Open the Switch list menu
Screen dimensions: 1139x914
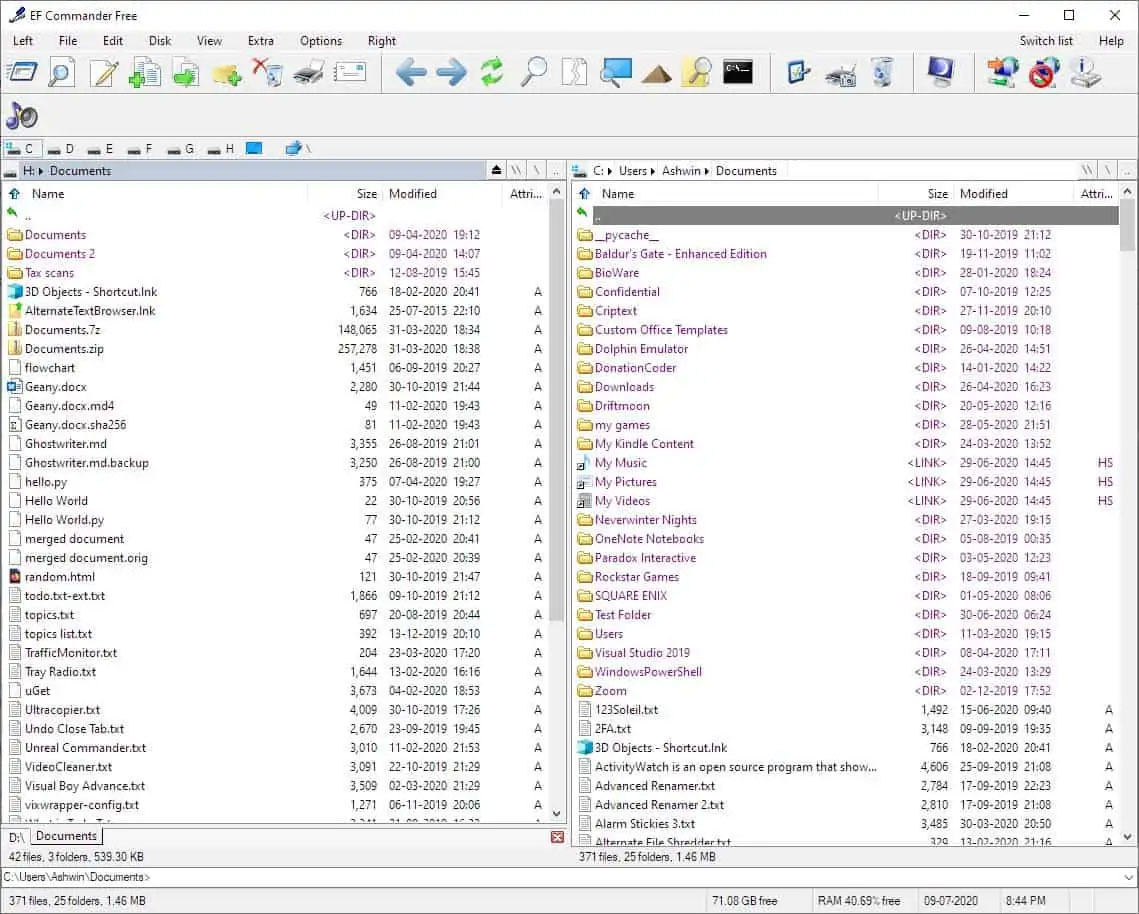(1046, 41)
